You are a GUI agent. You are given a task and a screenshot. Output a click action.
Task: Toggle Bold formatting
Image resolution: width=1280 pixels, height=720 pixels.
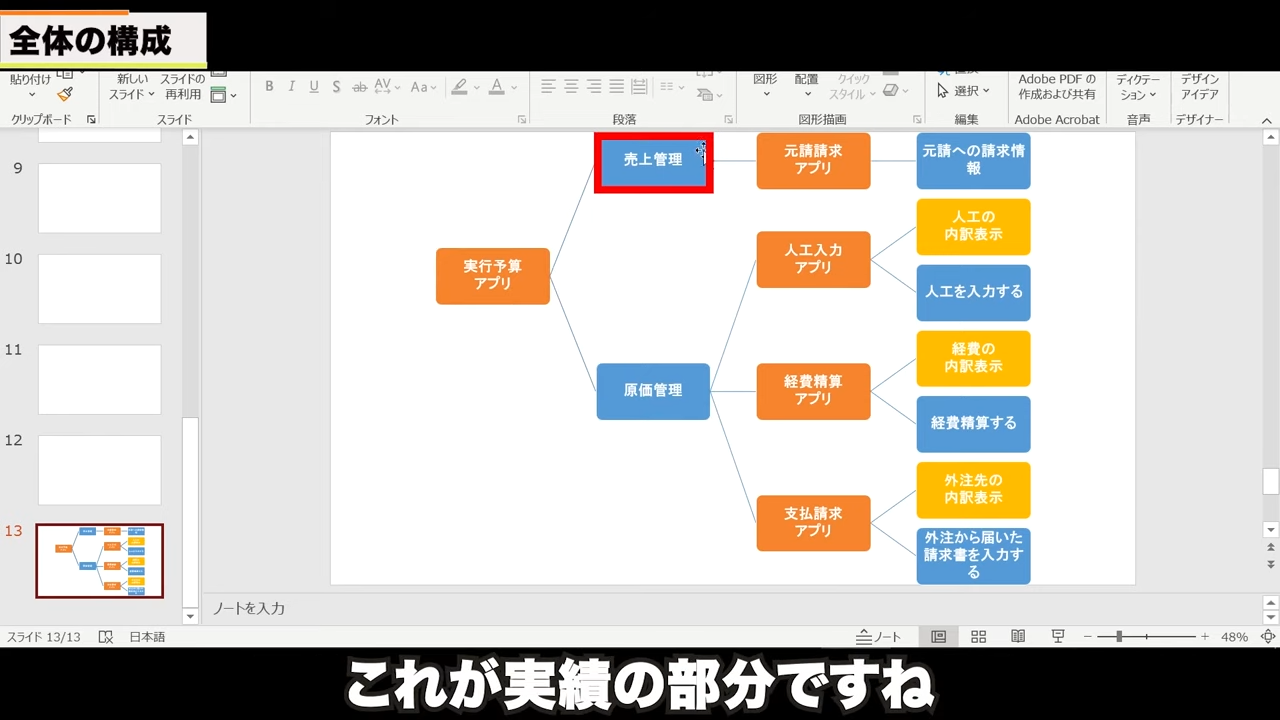(x=269, y=87)
